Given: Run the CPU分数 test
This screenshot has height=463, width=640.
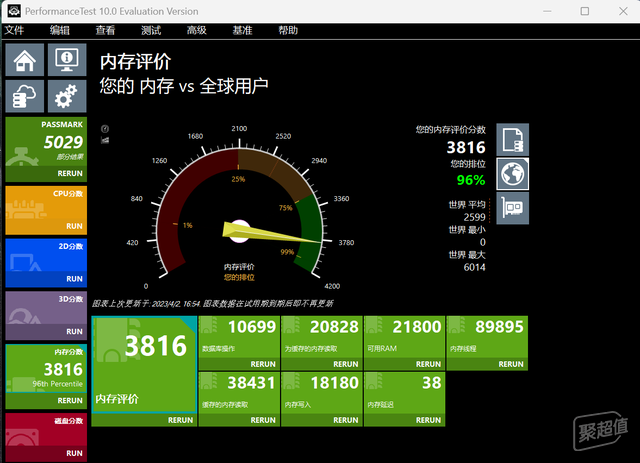Looking at the screenshot, I should 74,226.
